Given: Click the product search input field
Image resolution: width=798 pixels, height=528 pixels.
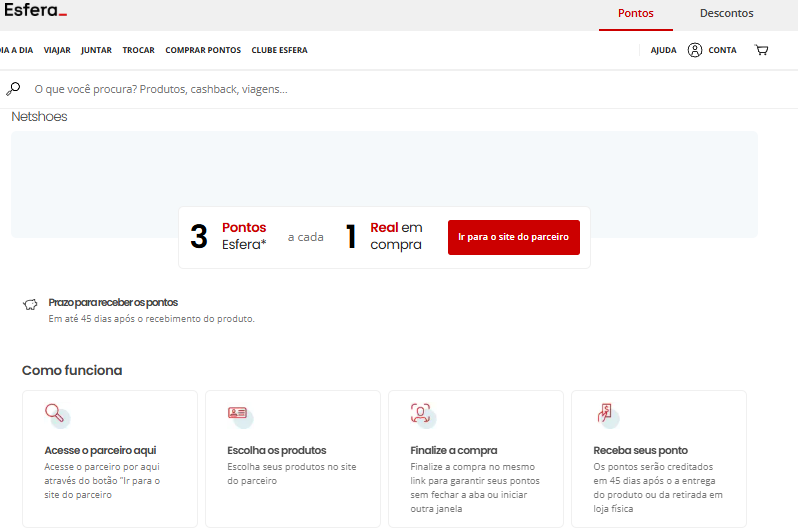Looking at the screenshot, I should coord(300,89).
